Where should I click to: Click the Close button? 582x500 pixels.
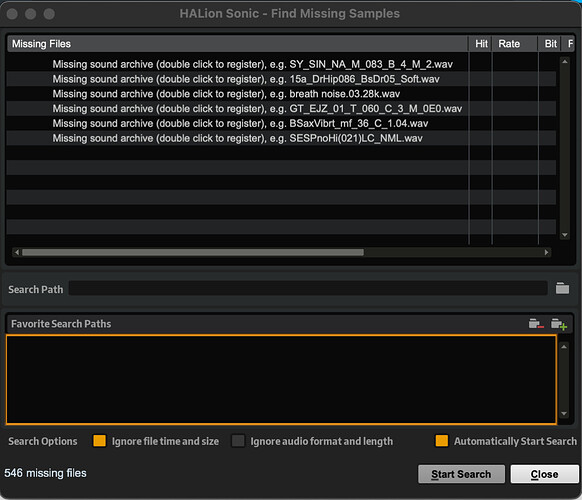(x=545, y=474)
